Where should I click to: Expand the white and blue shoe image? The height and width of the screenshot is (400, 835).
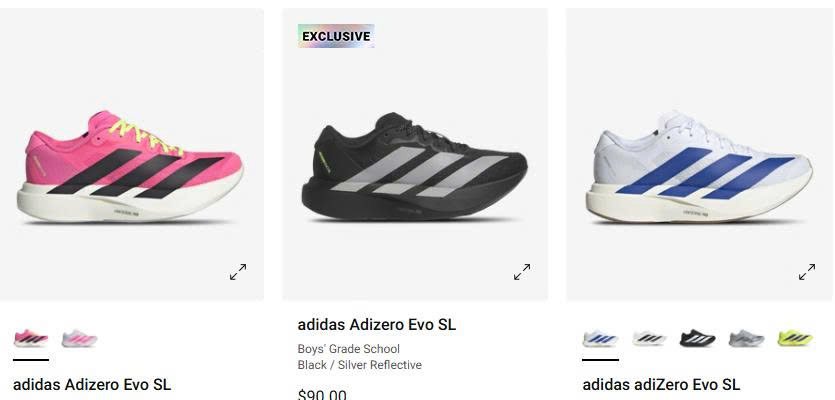pos(807,272)
